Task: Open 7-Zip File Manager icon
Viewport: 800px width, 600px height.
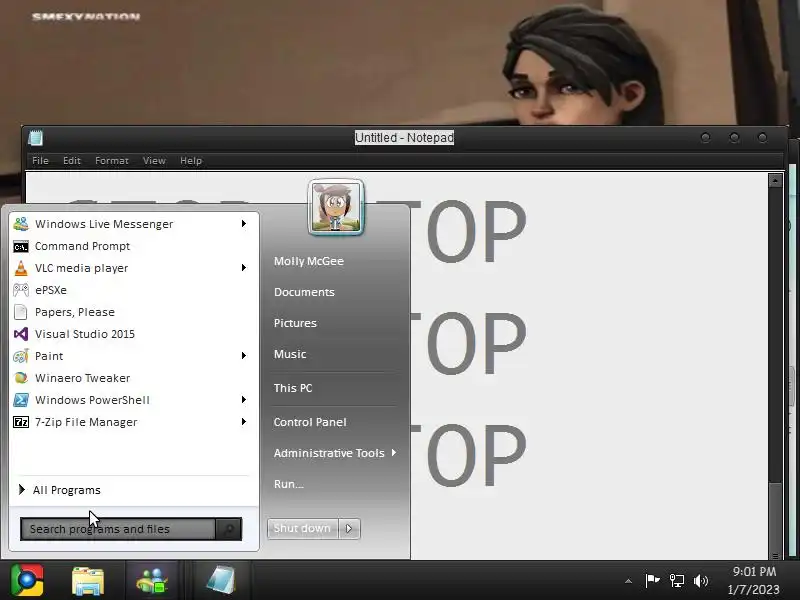Action: point(21,422)
